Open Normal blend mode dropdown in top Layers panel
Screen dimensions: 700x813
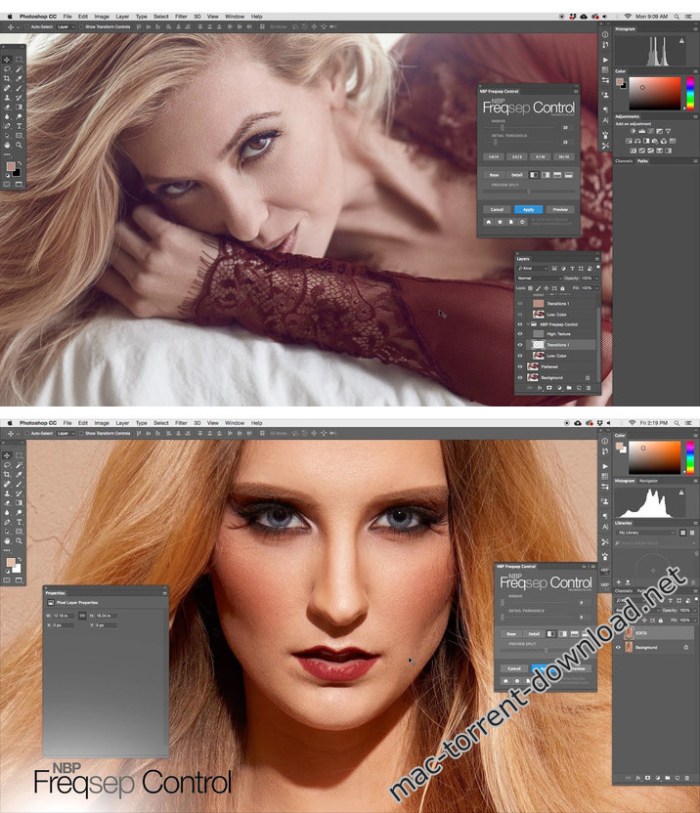539,278
